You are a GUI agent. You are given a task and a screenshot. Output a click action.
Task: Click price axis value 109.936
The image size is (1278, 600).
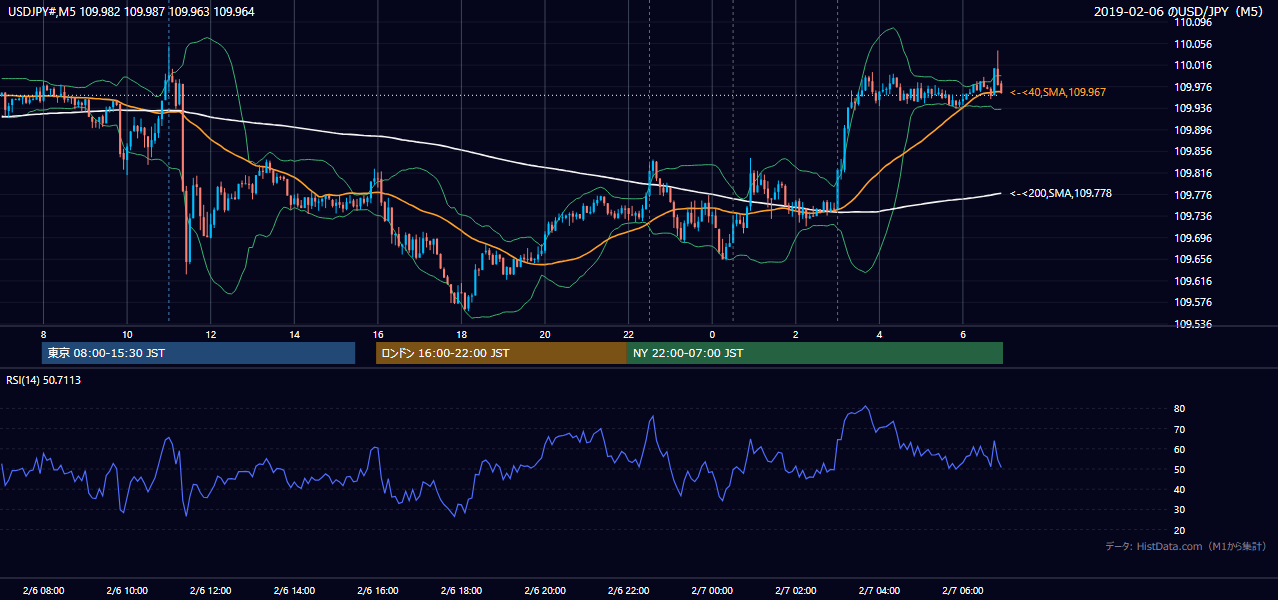[x=1194, y=108]
